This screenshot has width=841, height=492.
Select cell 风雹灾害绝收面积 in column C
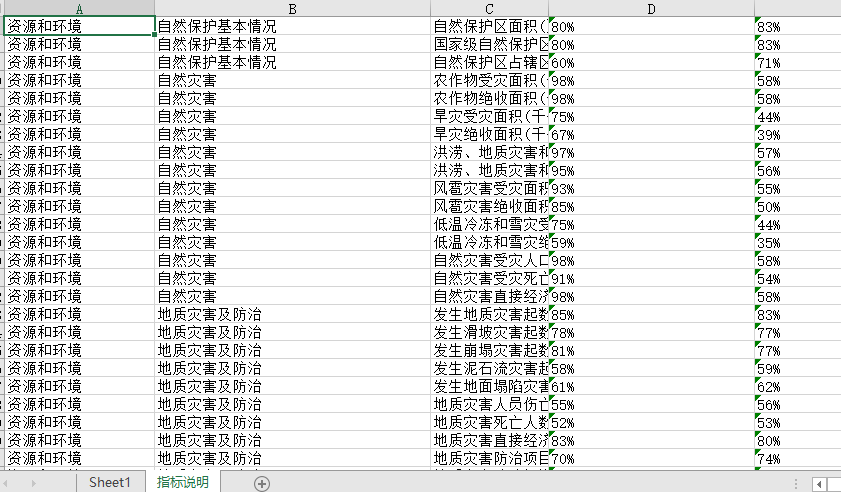pos(489,206)
